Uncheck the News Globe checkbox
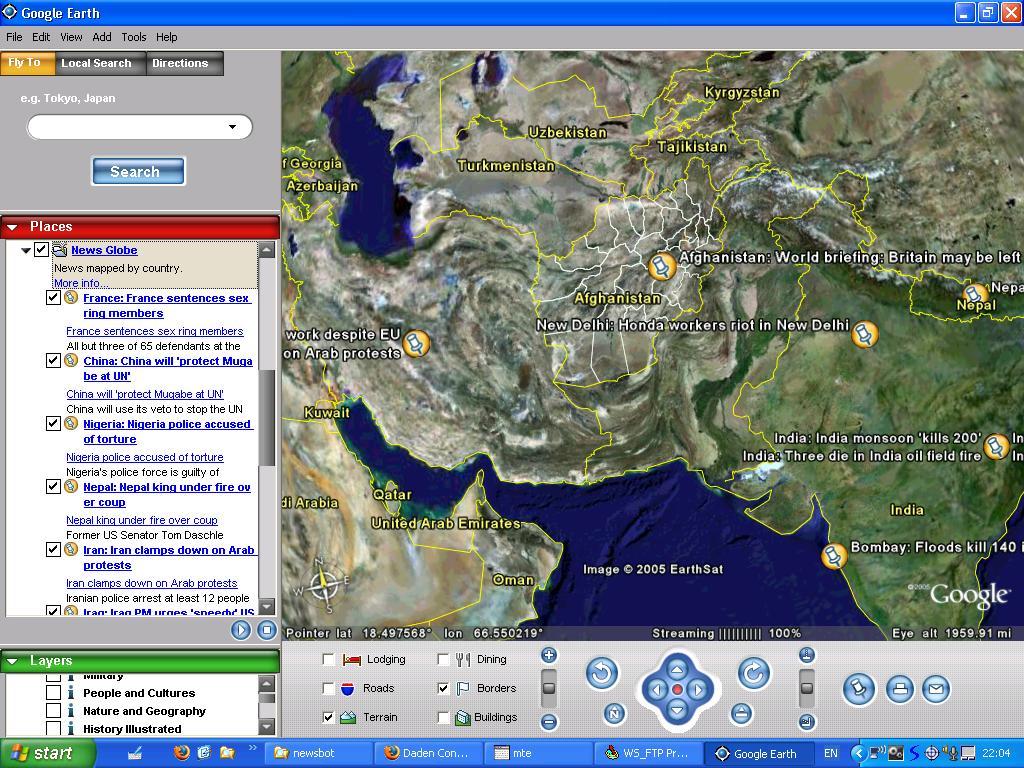1024x768 pixels. pyautogui.click(x=41, y=249)
